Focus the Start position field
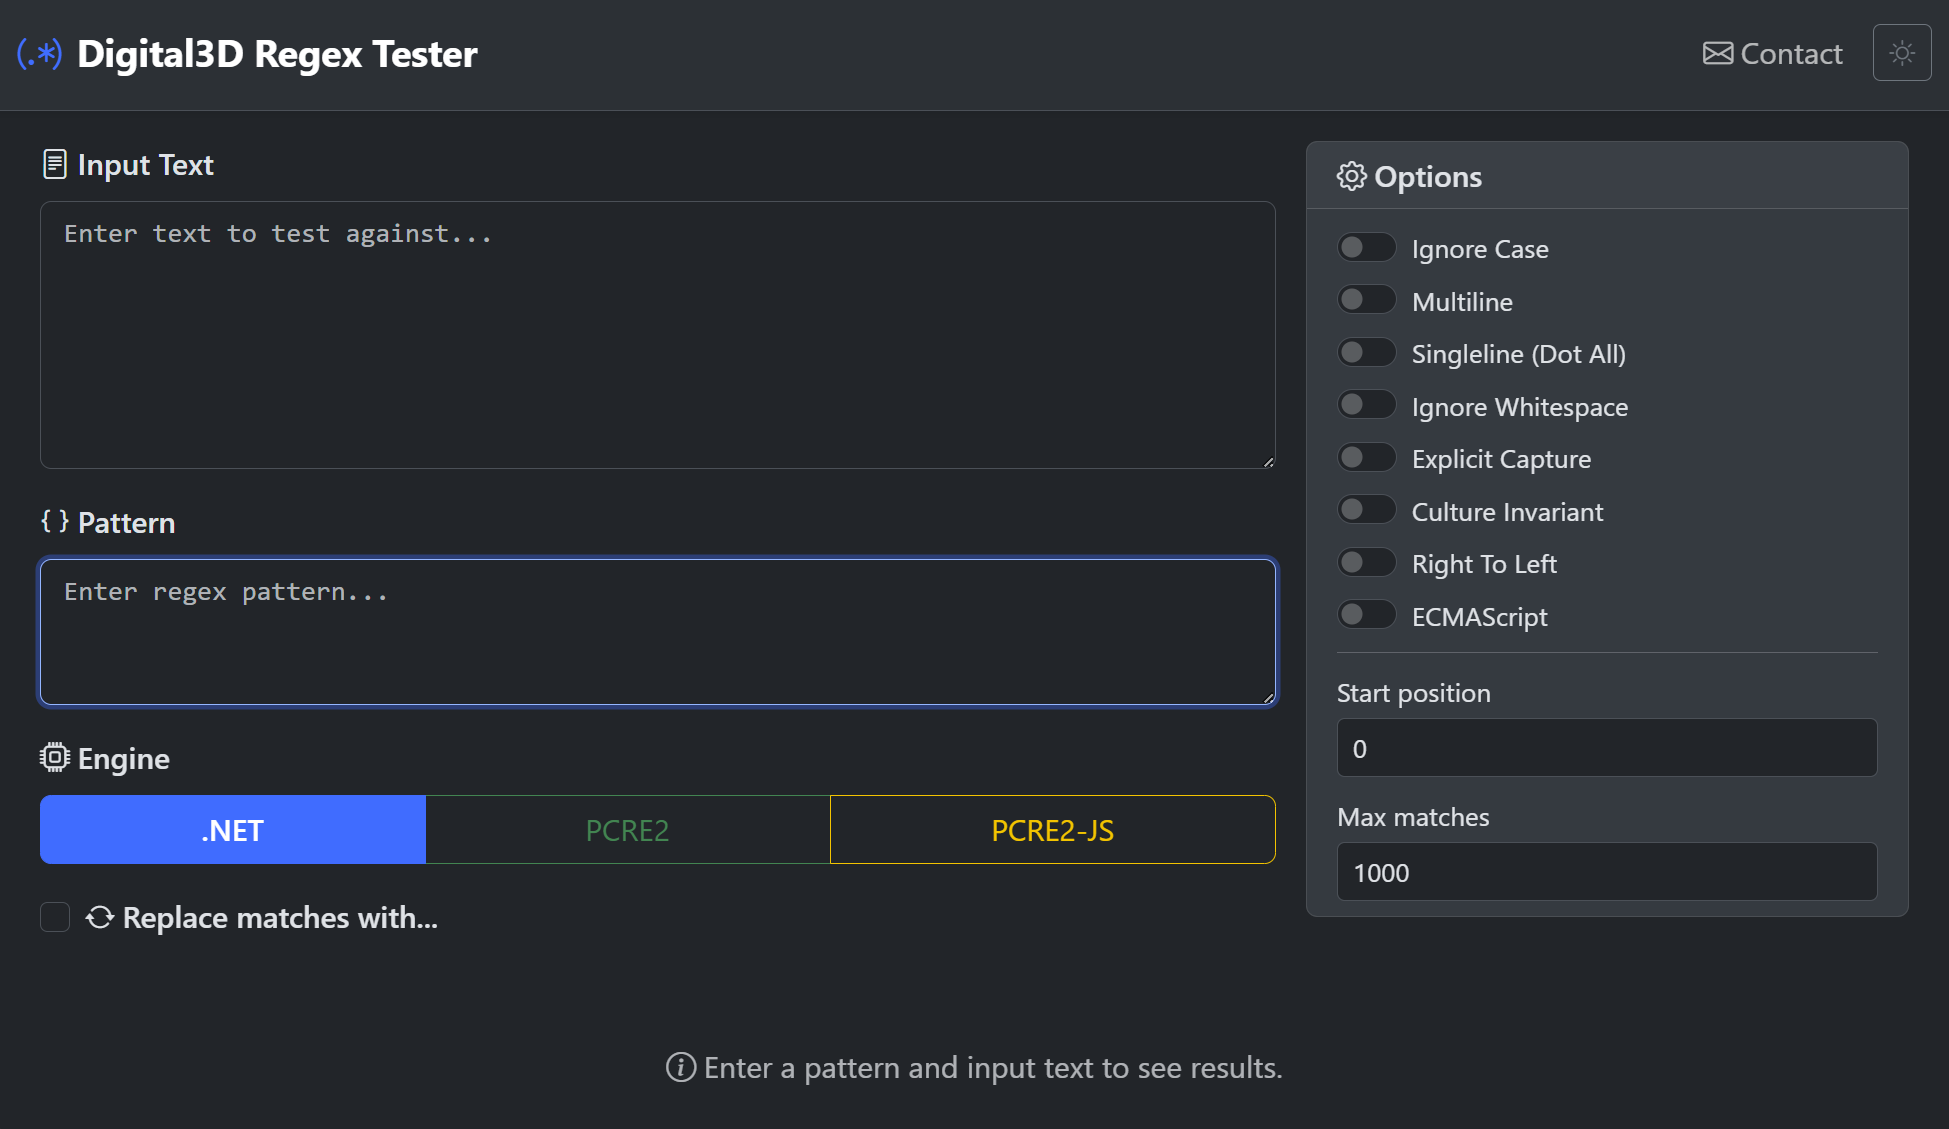Viewport: 1949px width, 1129px height. [1606, 748]
